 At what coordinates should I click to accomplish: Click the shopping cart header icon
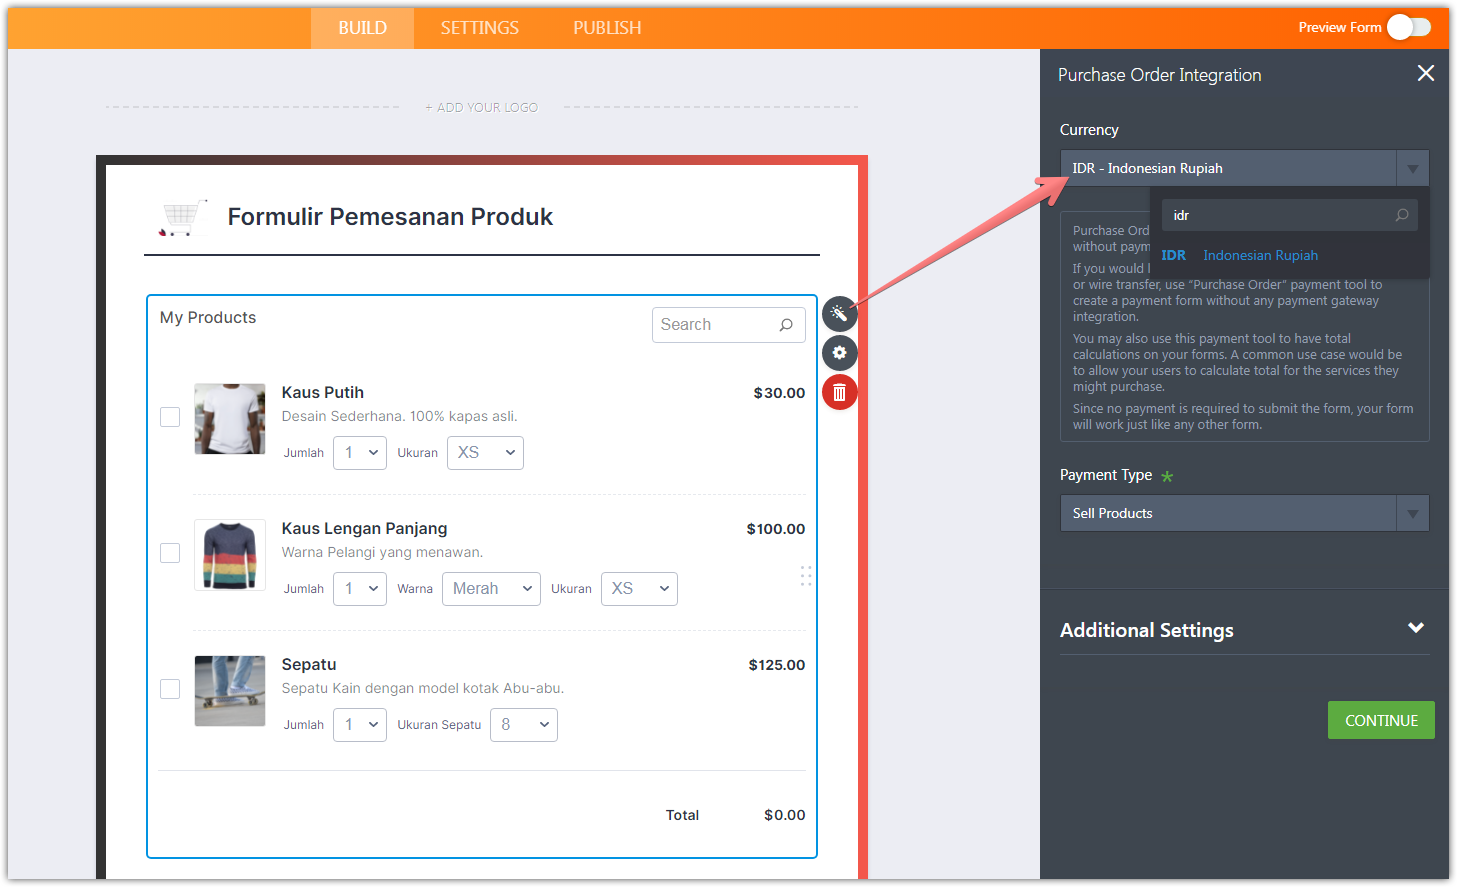[181, 217]
